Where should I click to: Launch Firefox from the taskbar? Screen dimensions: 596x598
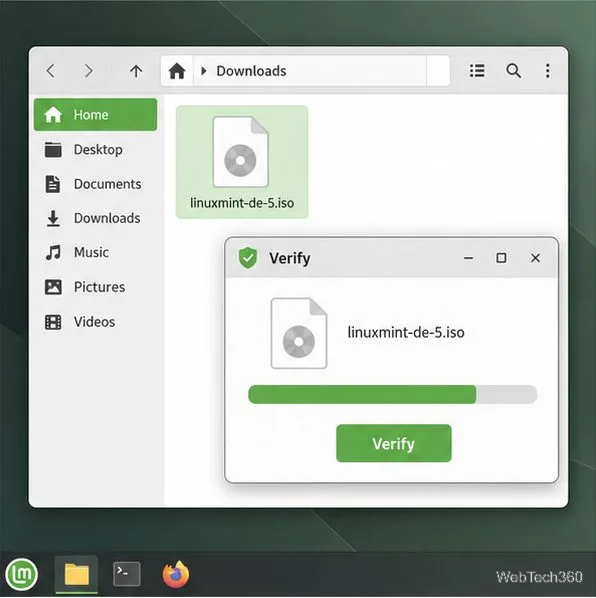pos(176,574)
